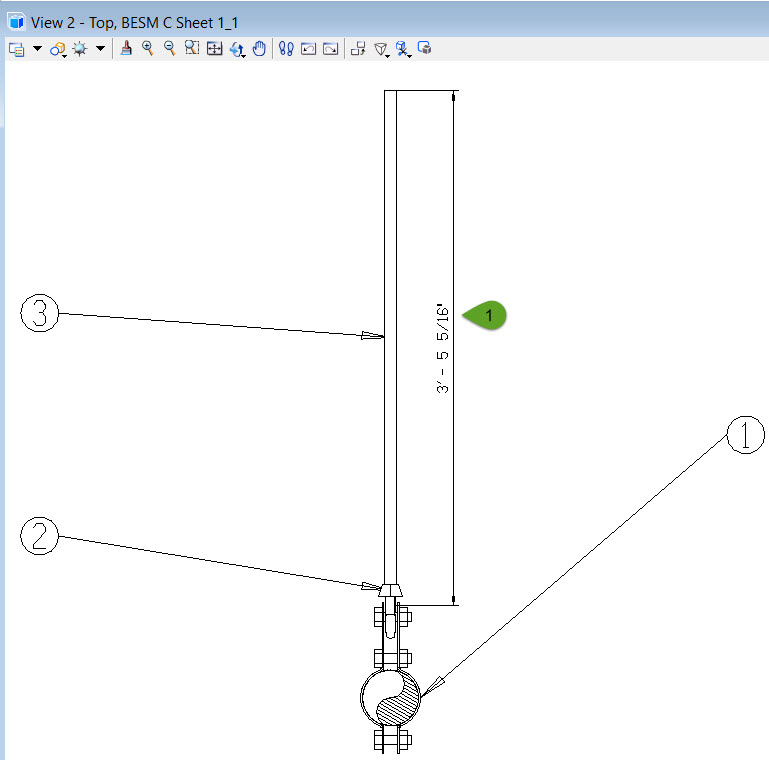This screenshot has width=769, height=760.
Task: Open the View Attributes dialog icon
Action: [x=17, y=49]
